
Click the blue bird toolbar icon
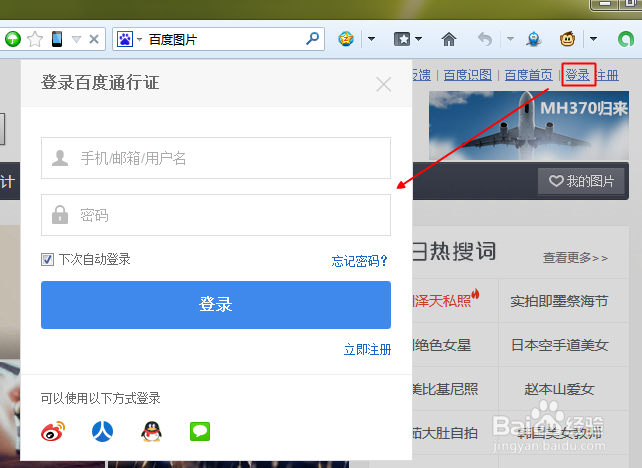click(534, 39)
